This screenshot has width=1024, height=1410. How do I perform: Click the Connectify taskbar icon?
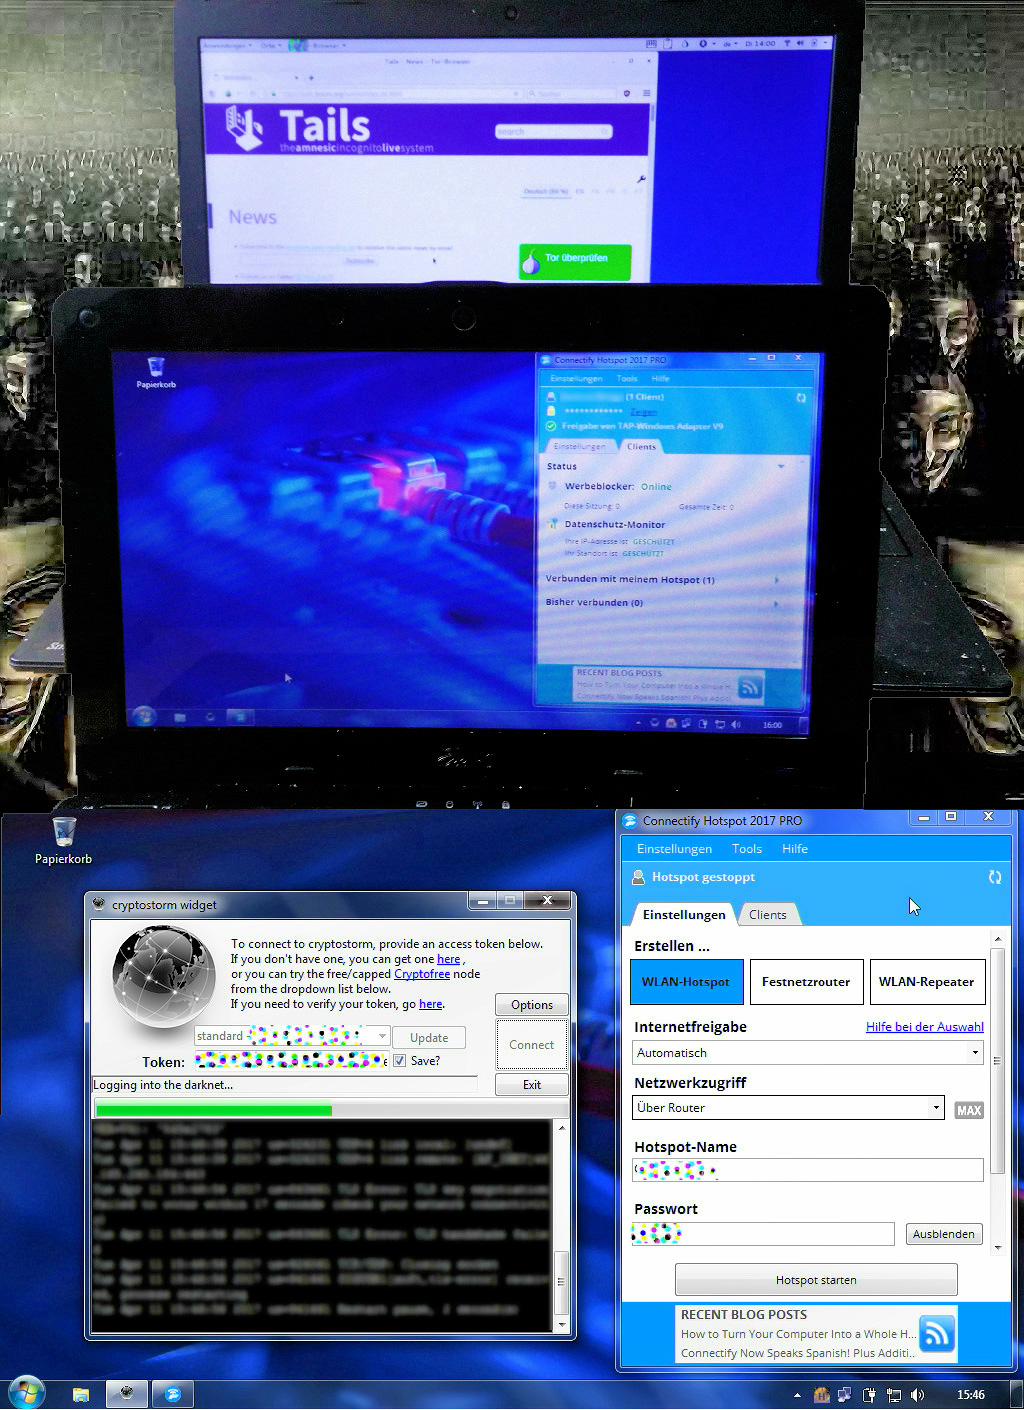(x=172, y=1393)
